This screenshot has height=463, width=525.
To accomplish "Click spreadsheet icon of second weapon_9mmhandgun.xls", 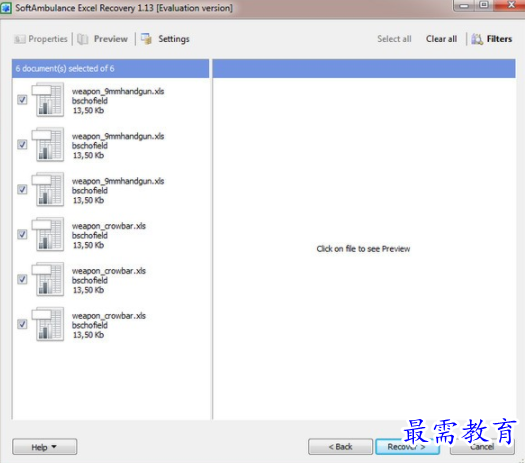I will [48, 145].
